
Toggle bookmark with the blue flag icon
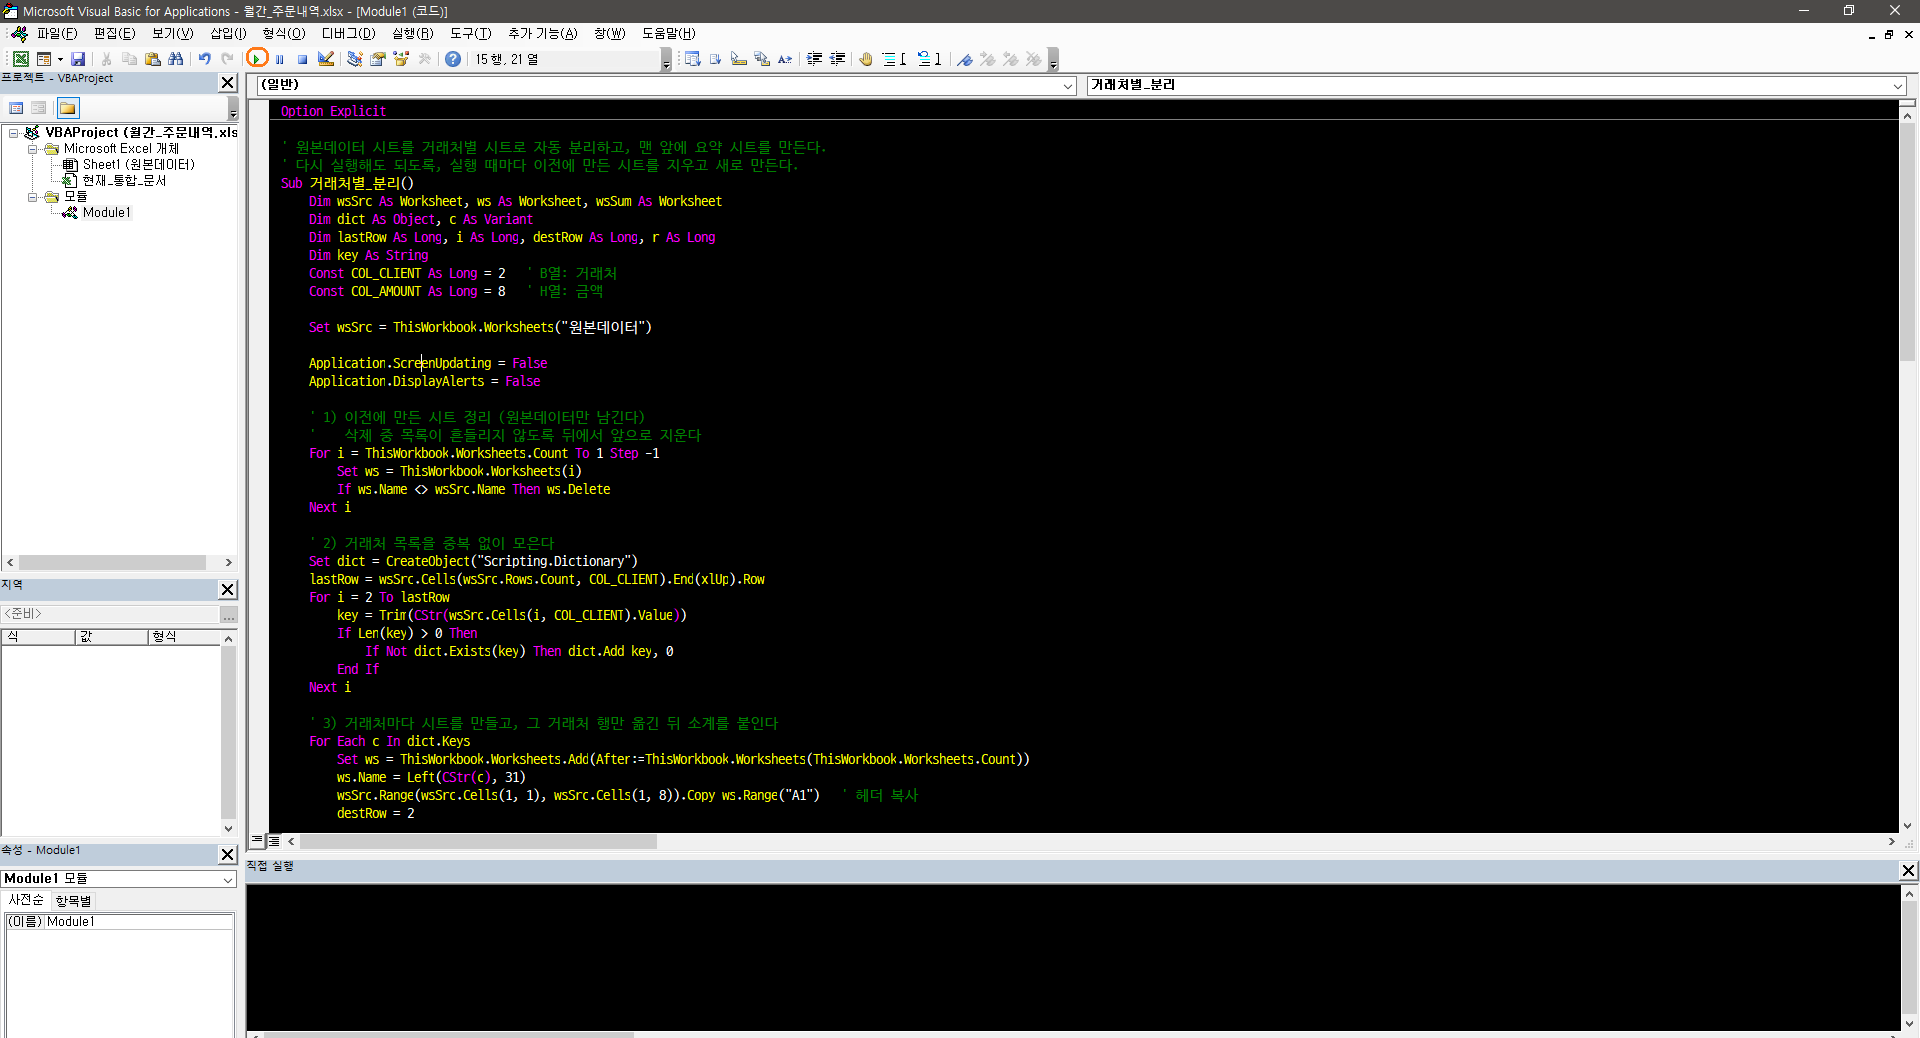pos(965,59)
